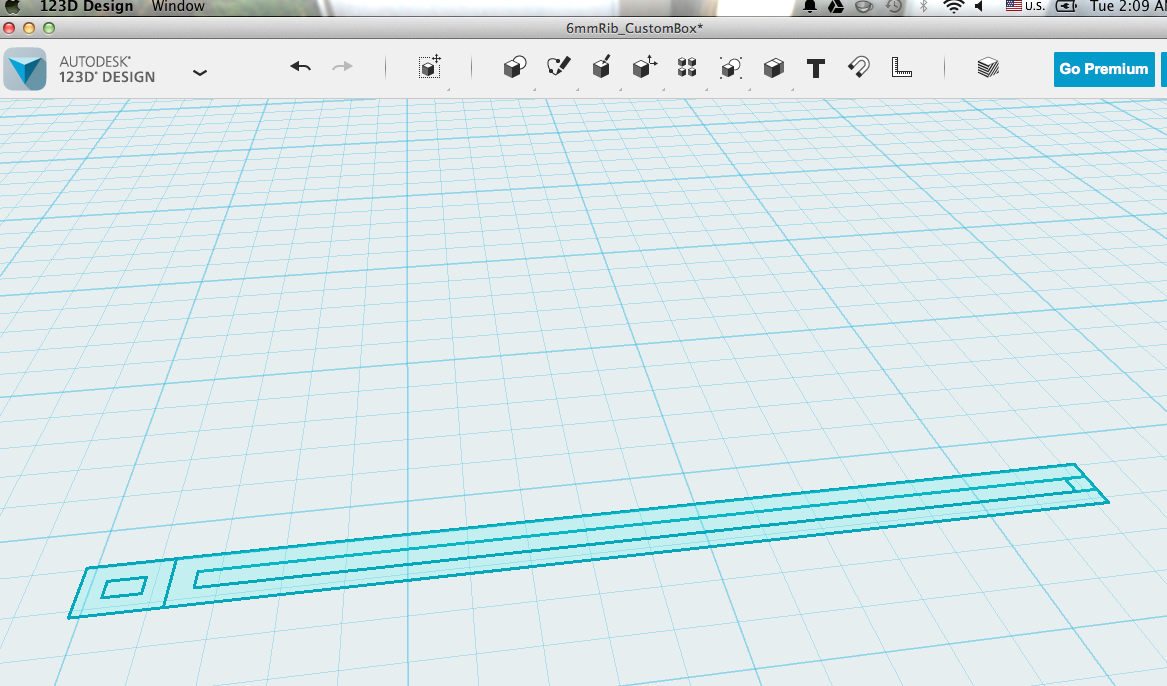Click the Go Premium button
This screenshot has width=1167, height=686.
1104,69
